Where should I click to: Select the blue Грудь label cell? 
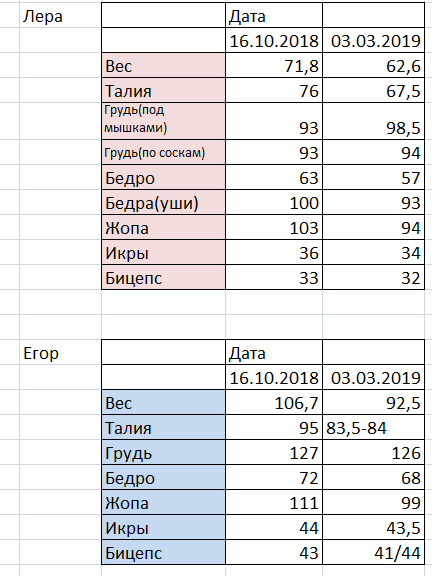pos(163,453)
